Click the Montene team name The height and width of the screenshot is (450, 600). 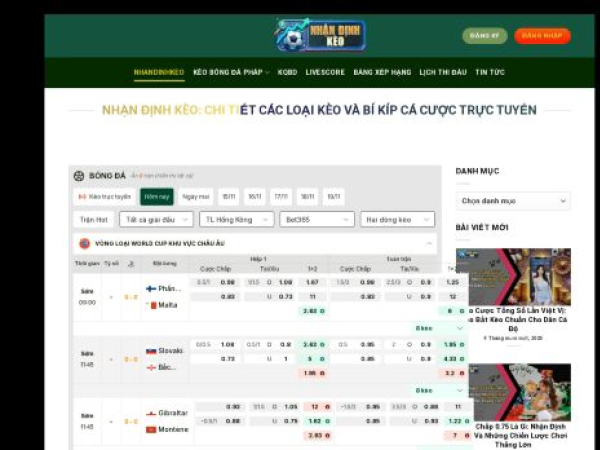173,429
